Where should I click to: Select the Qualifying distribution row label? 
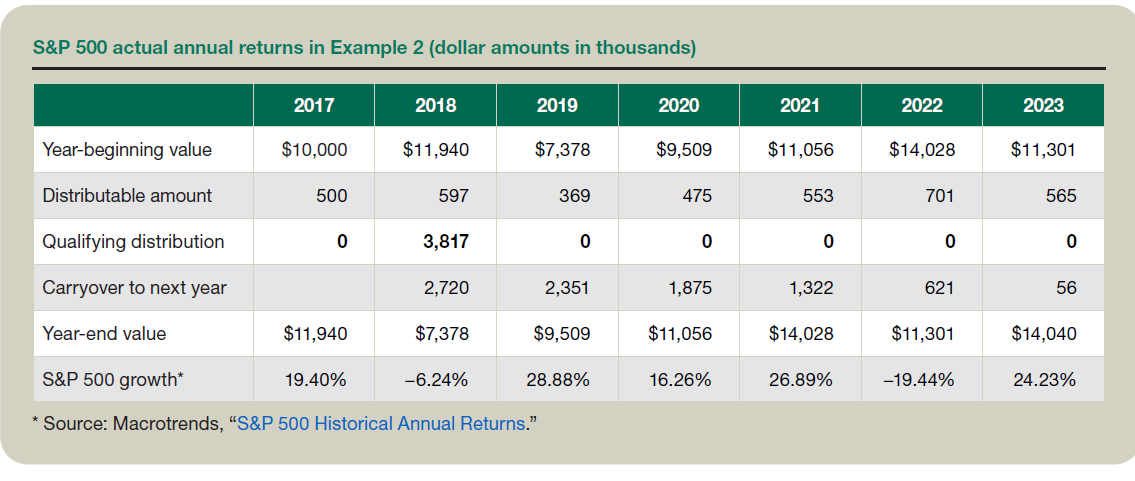(x=133, y=242)
